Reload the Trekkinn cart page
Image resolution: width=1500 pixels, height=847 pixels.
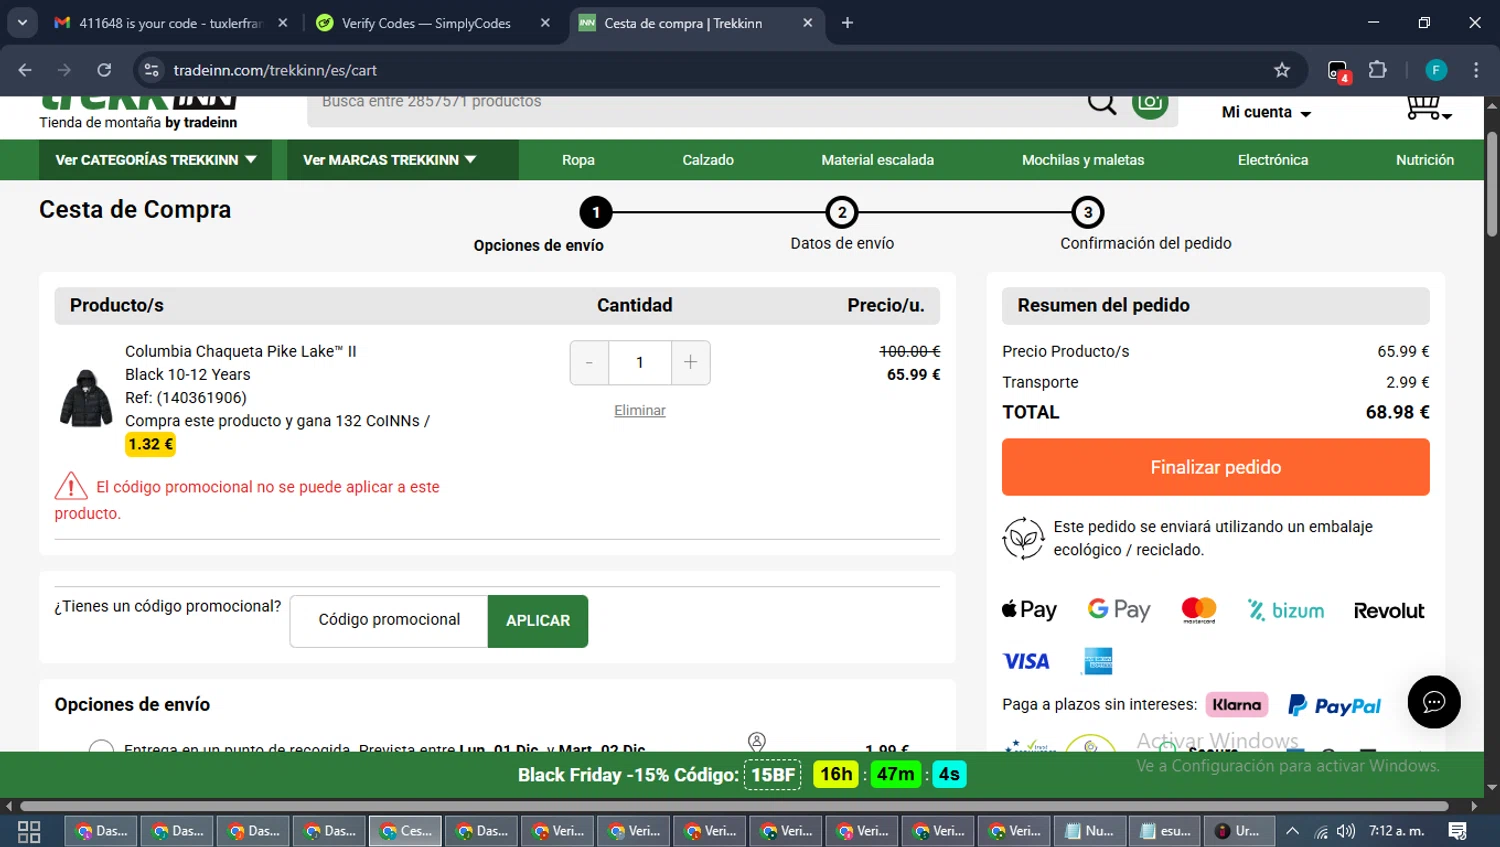tap(104, 70)
